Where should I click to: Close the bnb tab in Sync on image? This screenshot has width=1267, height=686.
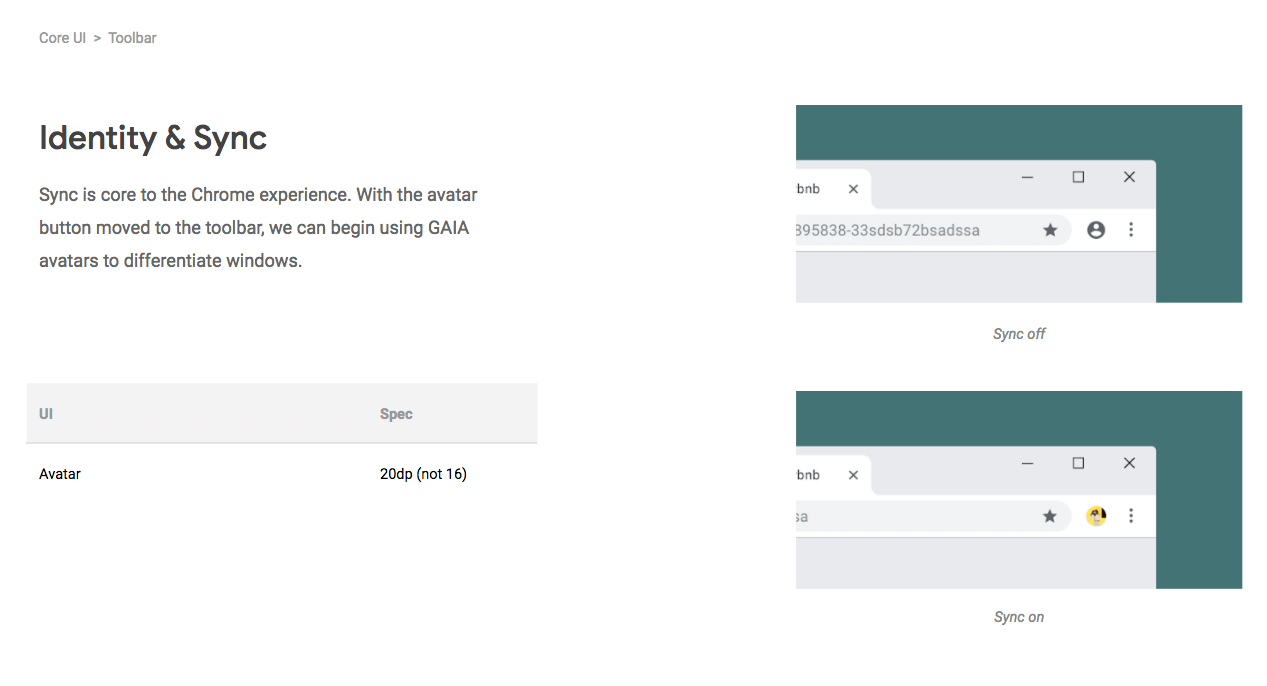853,475
